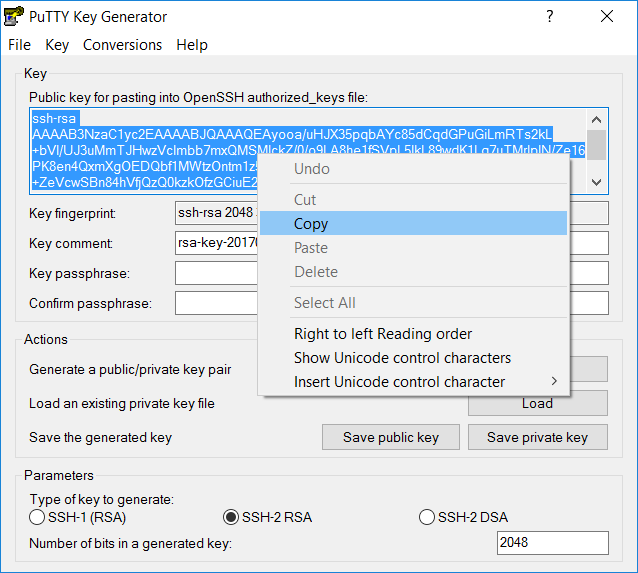Open the Conversions menu
This screenshot has height=573, width=638.
coord(122,45)
